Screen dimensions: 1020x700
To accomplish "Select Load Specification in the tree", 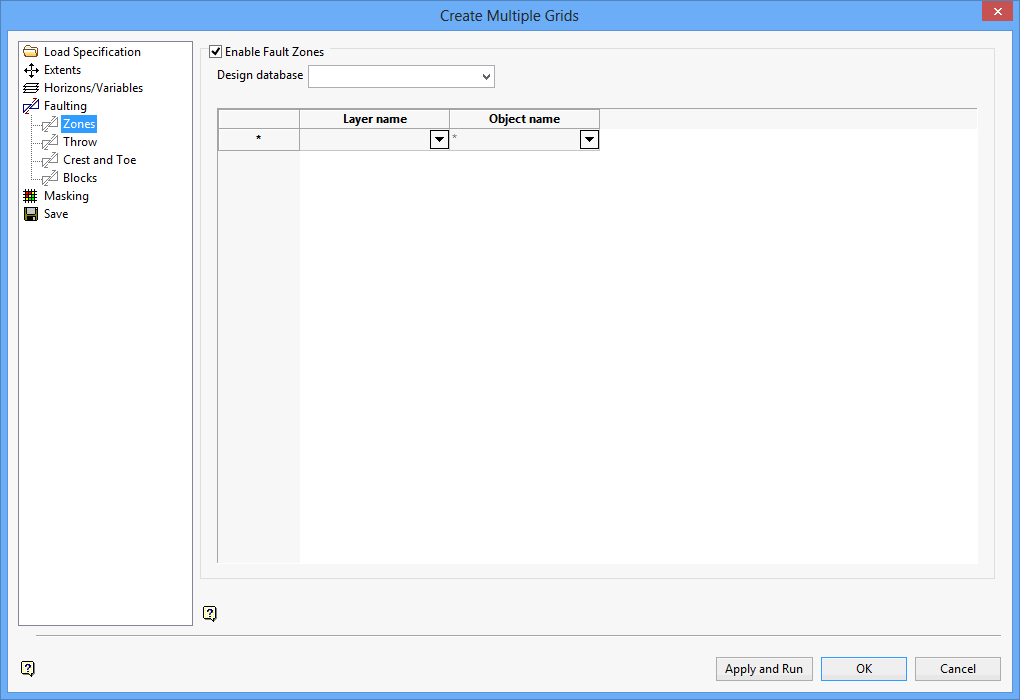I will [92, 51].
